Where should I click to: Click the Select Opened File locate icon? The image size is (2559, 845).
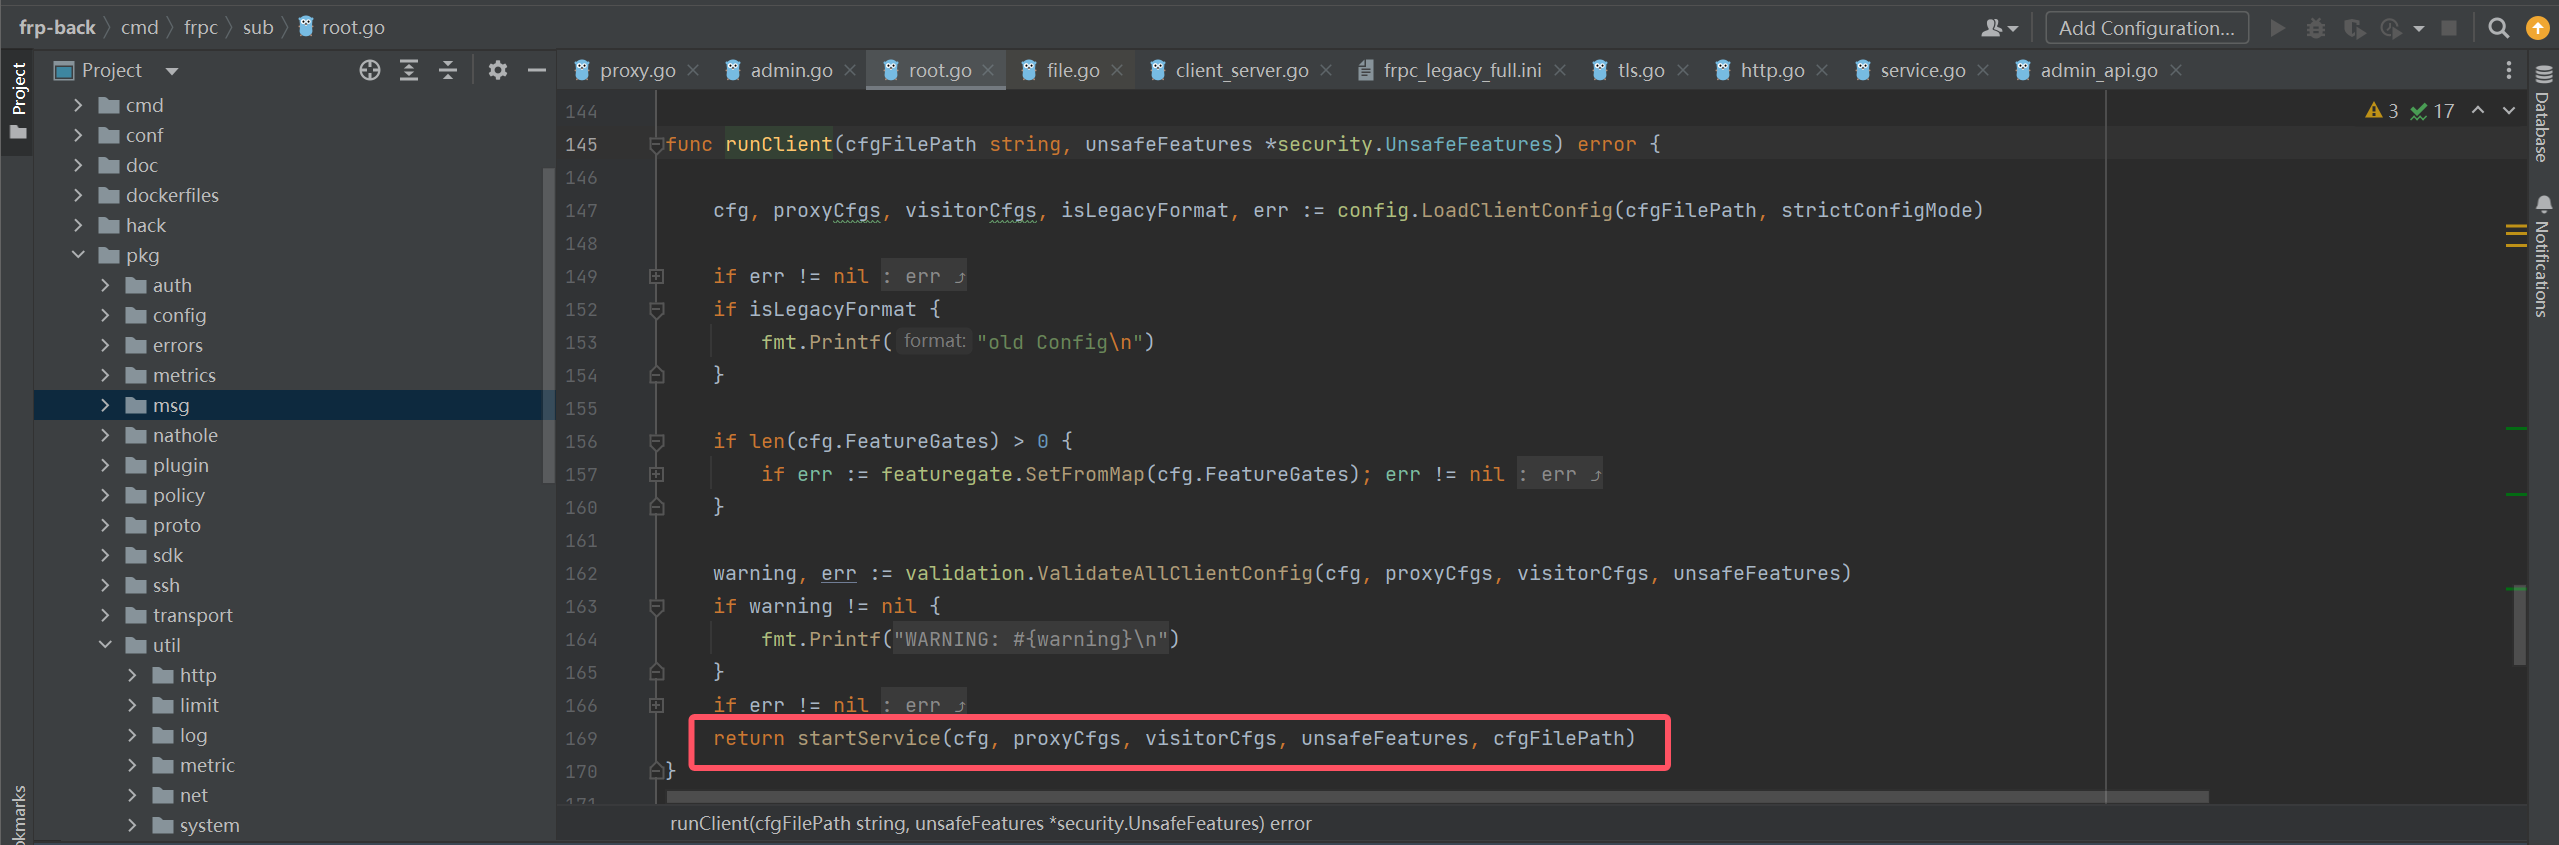pyautogui.click(x=370, y=70)
